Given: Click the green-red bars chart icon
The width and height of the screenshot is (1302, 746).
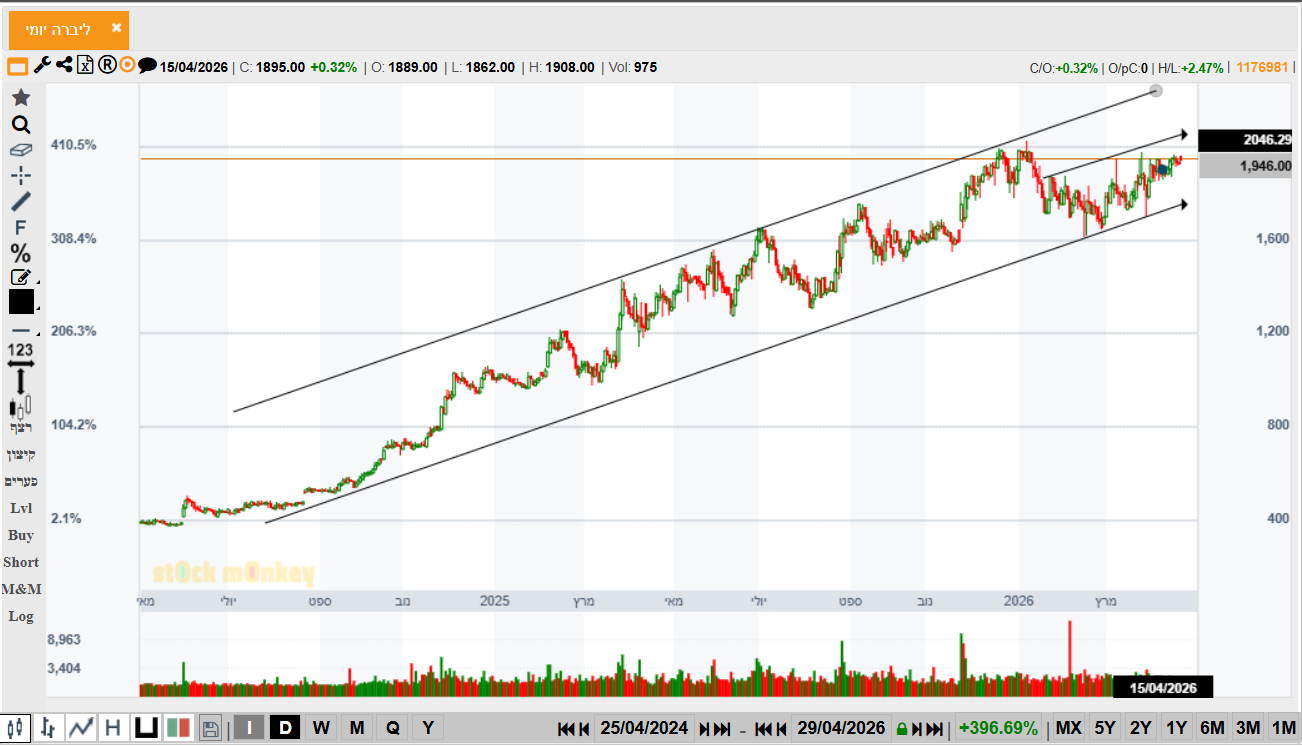Looking at the screenshot, I should [178, 727].
